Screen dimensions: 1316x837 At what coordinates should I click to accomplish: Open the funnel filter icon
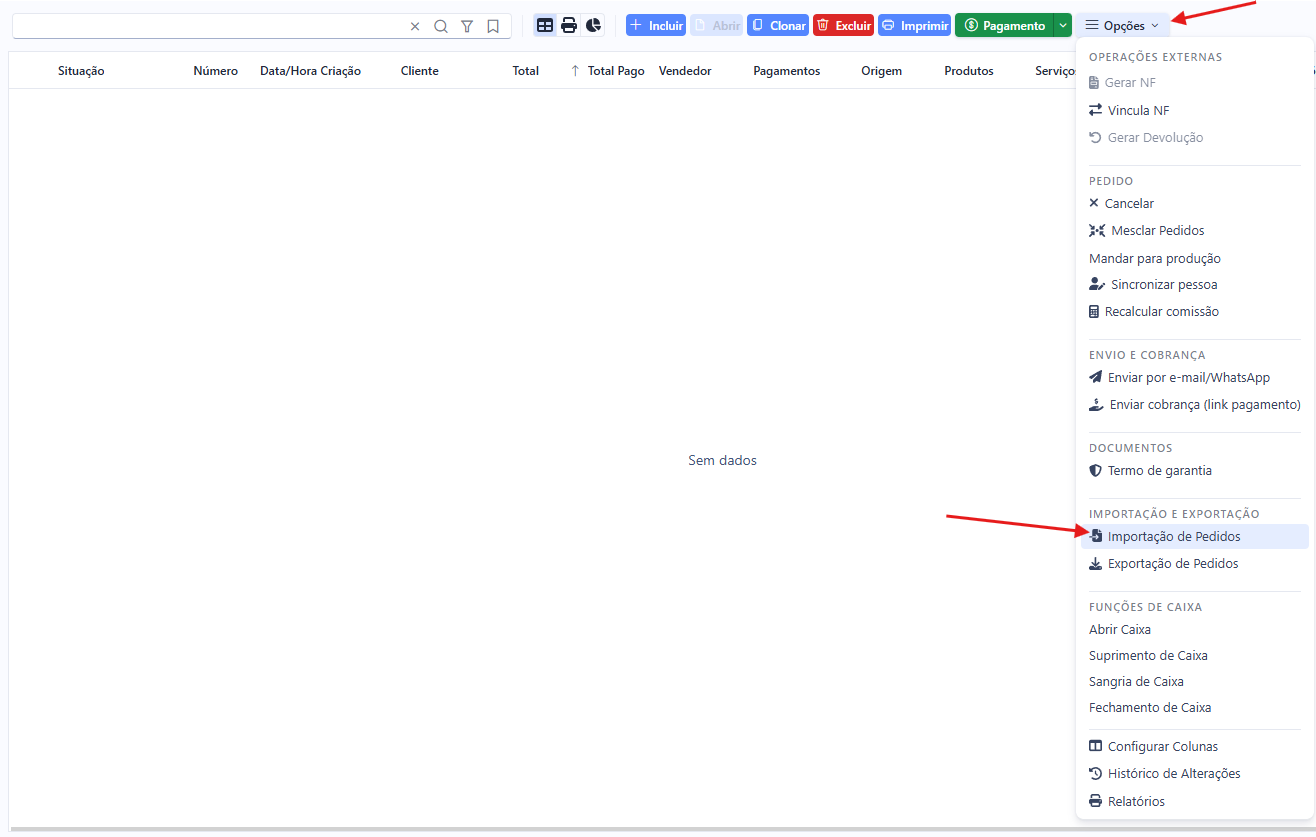click(x=467, y=26)
